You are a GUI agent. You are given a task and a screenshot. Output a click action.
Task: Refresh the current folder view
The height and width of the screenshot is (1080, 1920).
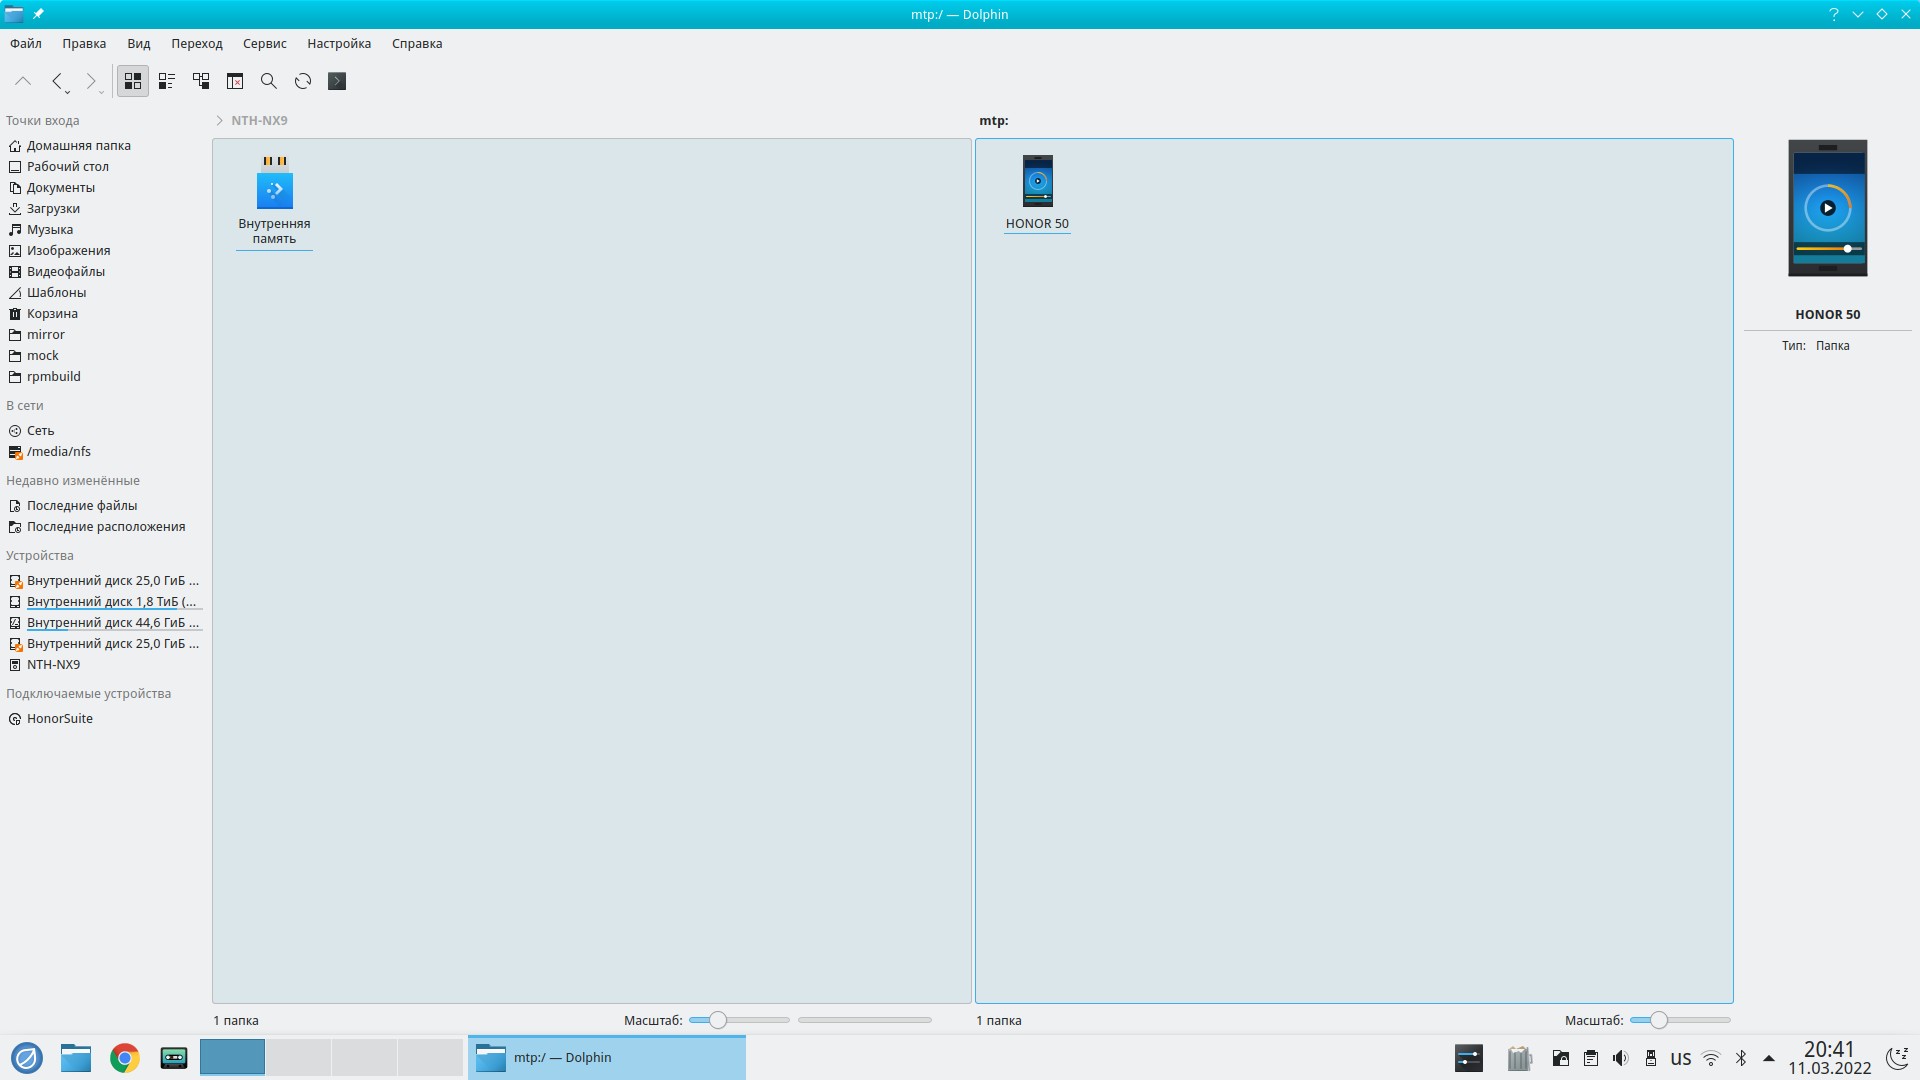click(x=303, y=81)
